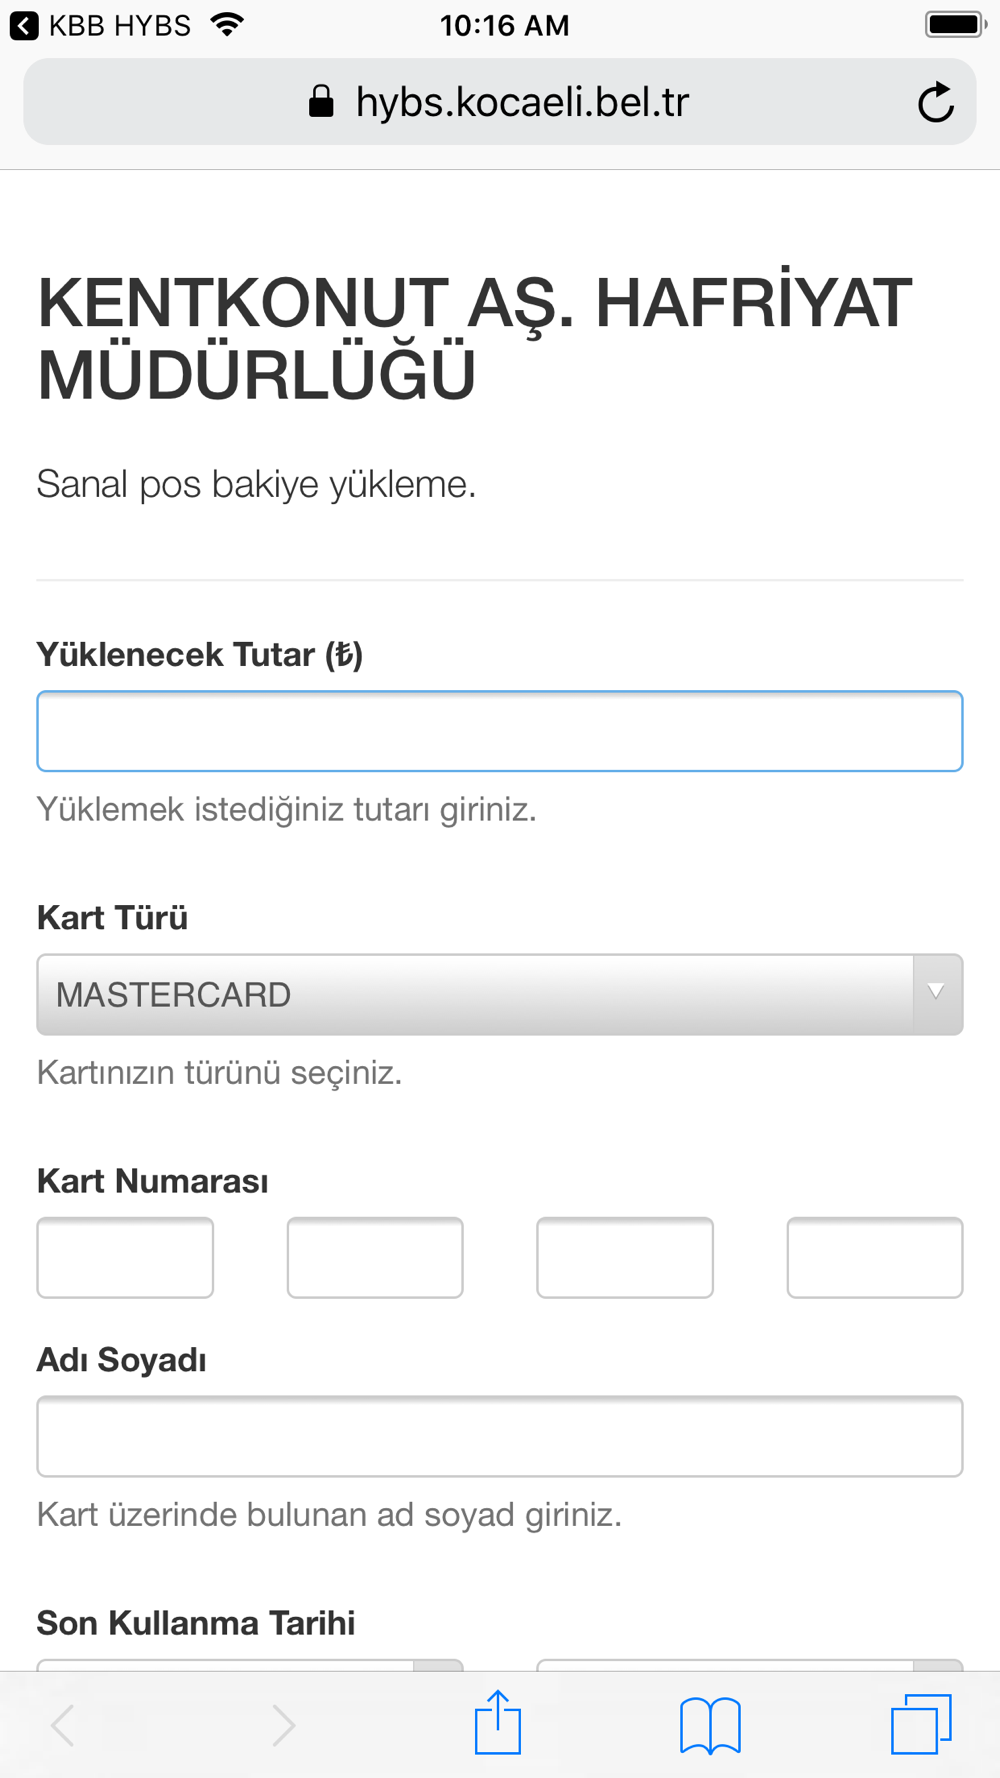Select the hybs.kocaeli.bel.tr address text
The width and height of the screenshot is (1000, 1778).
pos(522,102)
